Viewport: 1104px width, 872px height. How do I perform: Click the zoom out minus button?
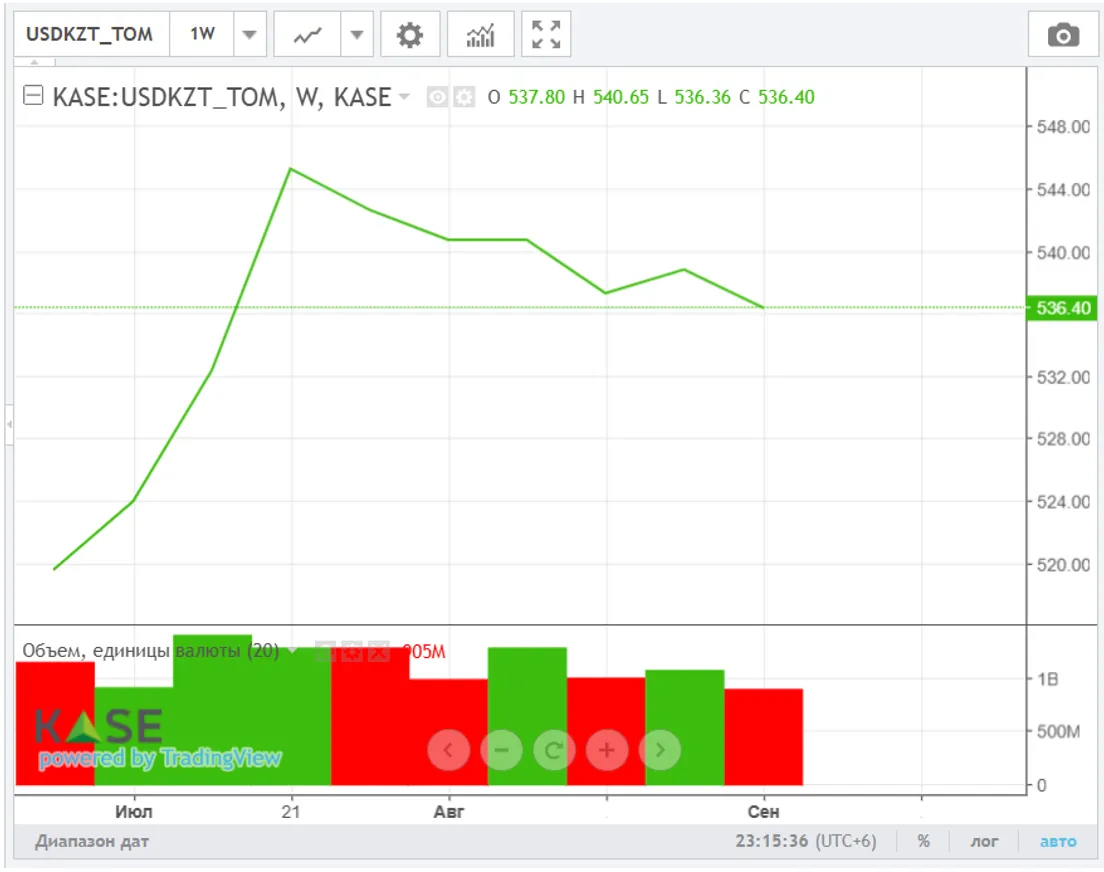[x=501, y=749]
